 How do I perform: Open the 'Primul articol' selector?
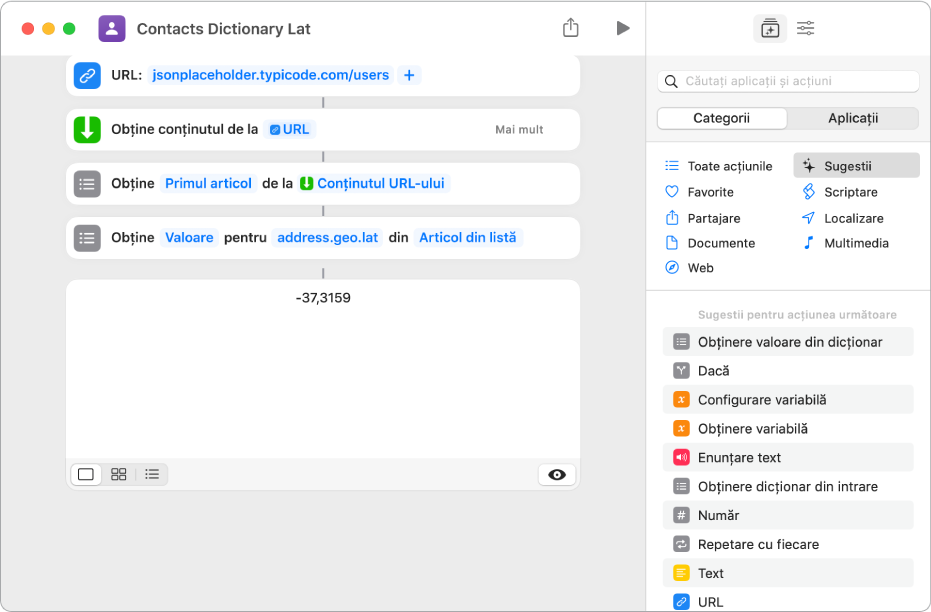click(209, 183)
